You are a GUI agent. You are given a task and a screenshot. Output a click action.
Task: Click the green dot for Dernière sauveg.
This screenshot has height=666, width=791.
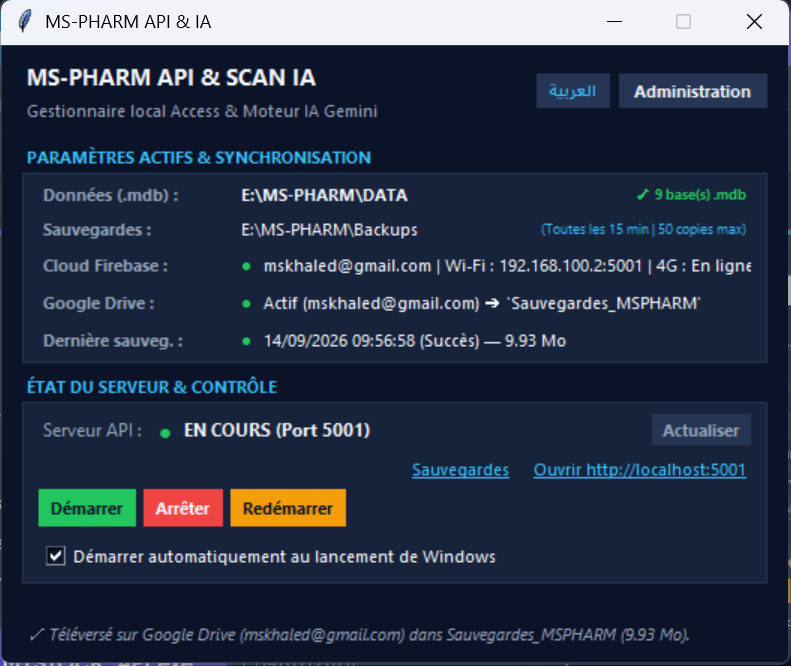(246, 342)
